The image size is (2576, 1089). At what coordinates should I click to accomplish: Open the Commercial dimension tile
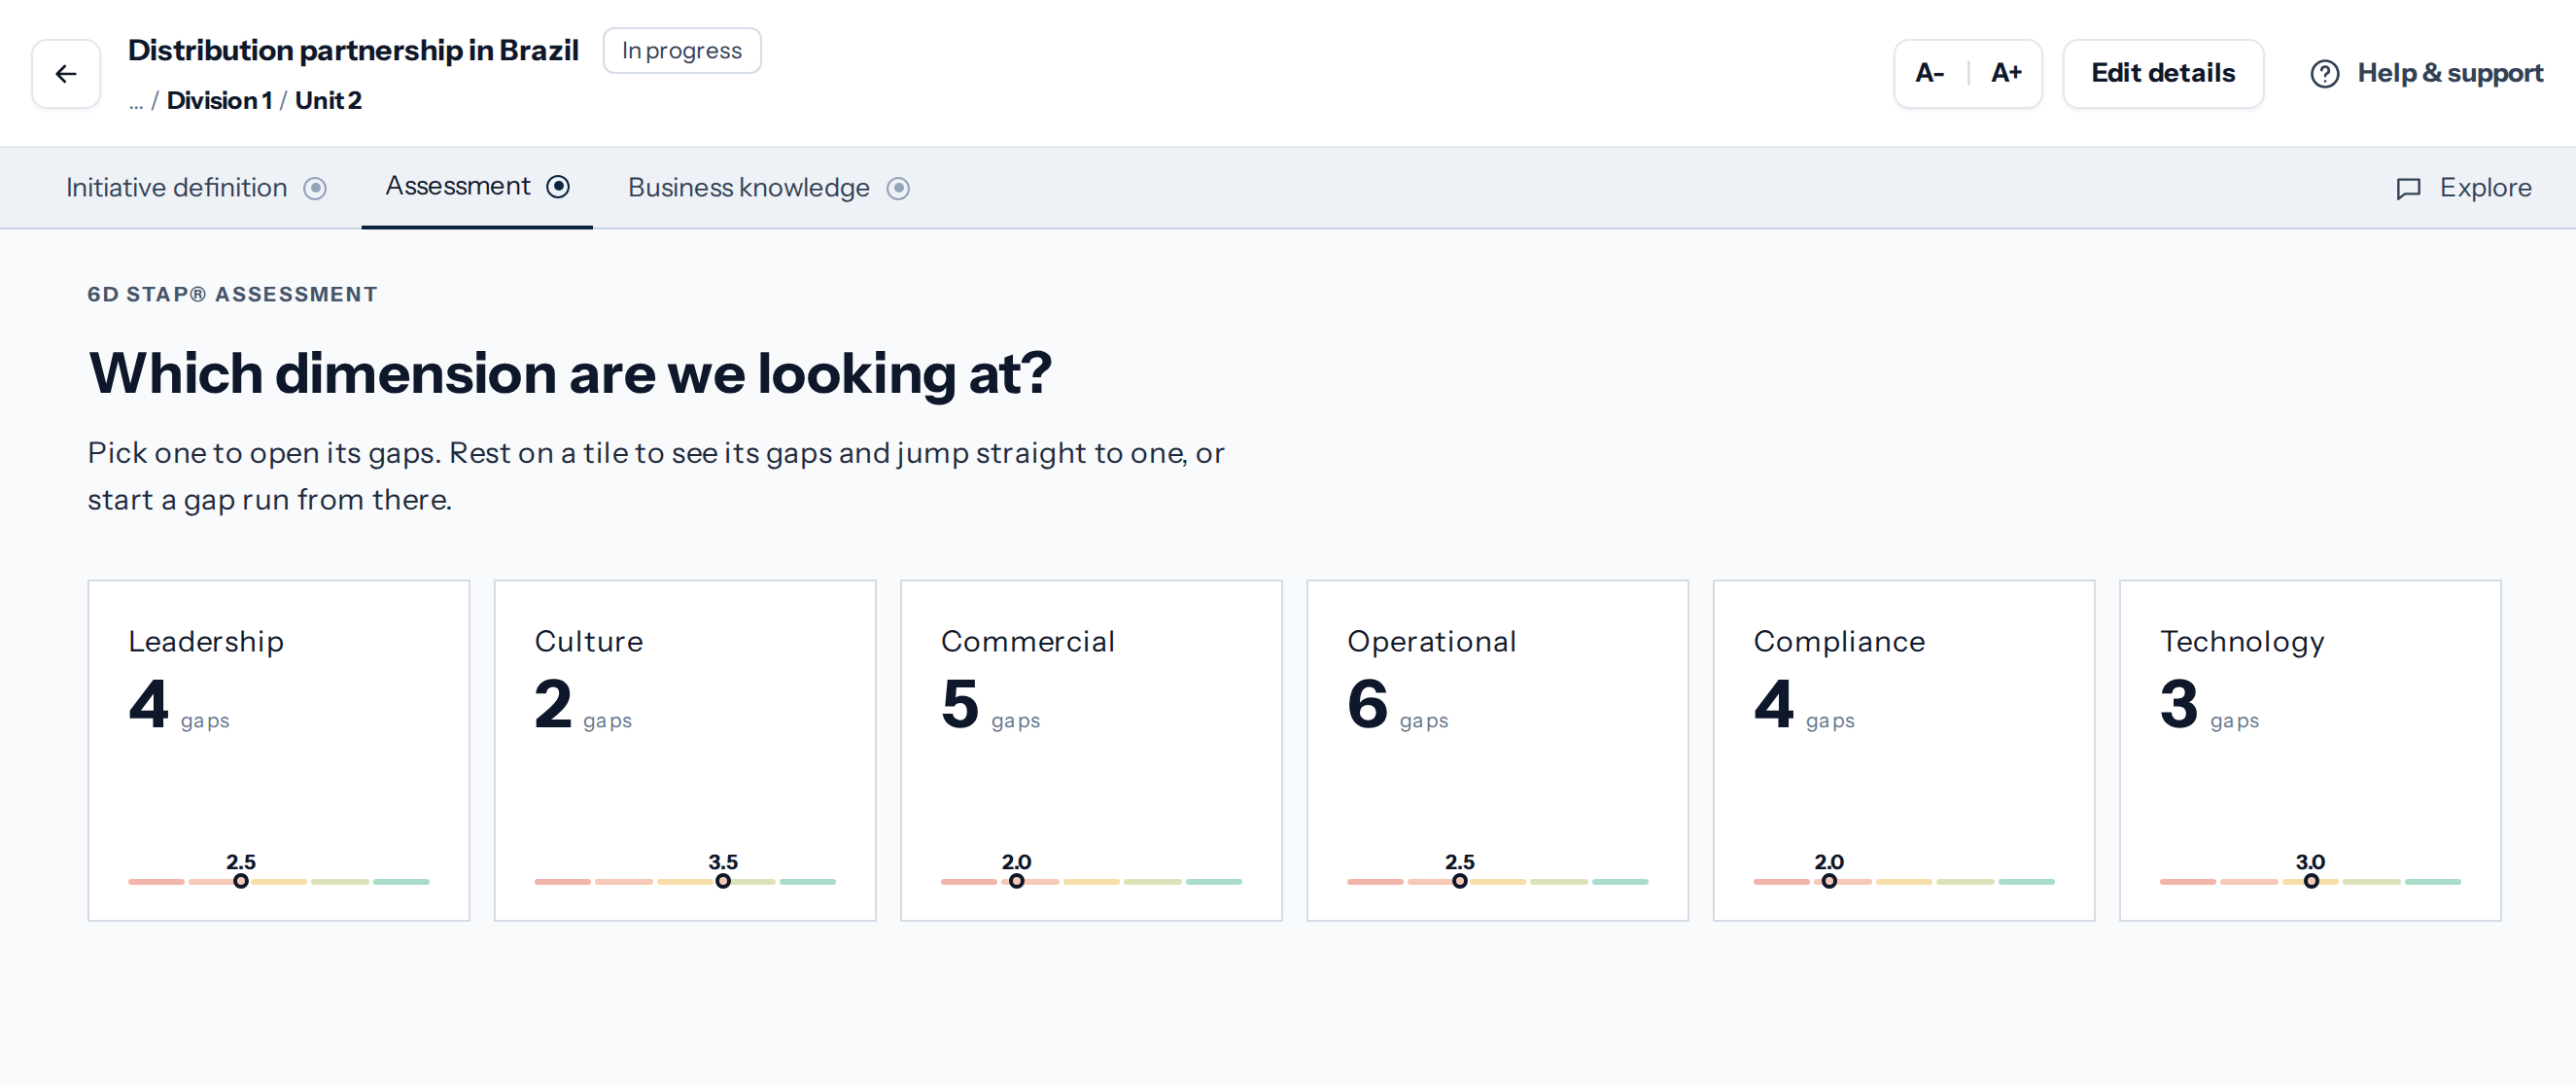click(1091, 752)
